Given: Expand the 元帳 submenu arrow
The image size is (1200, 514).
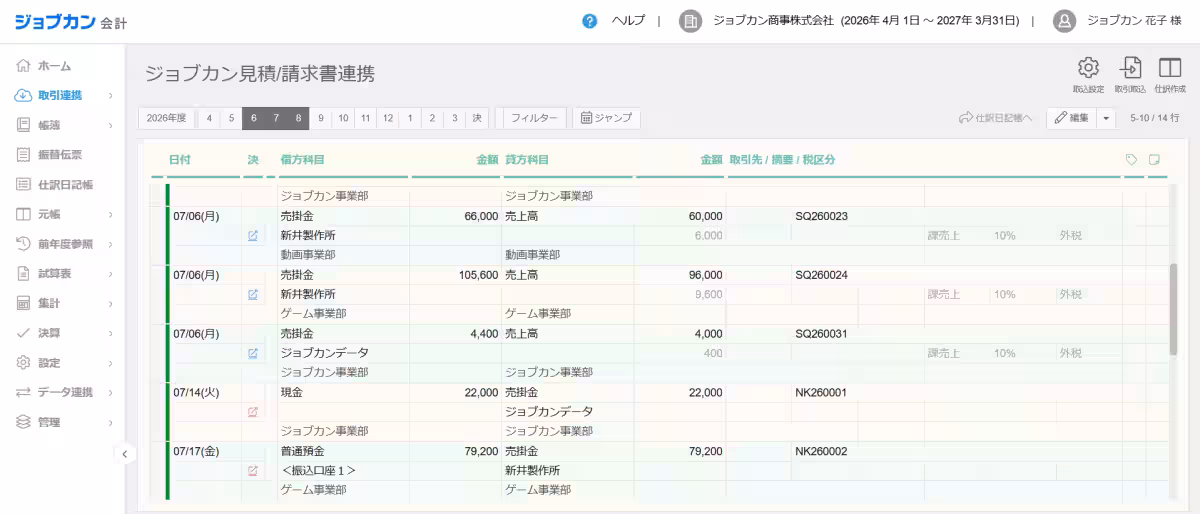Looking at the screenshot, I should pyautogui.click(x=110, y=214).
